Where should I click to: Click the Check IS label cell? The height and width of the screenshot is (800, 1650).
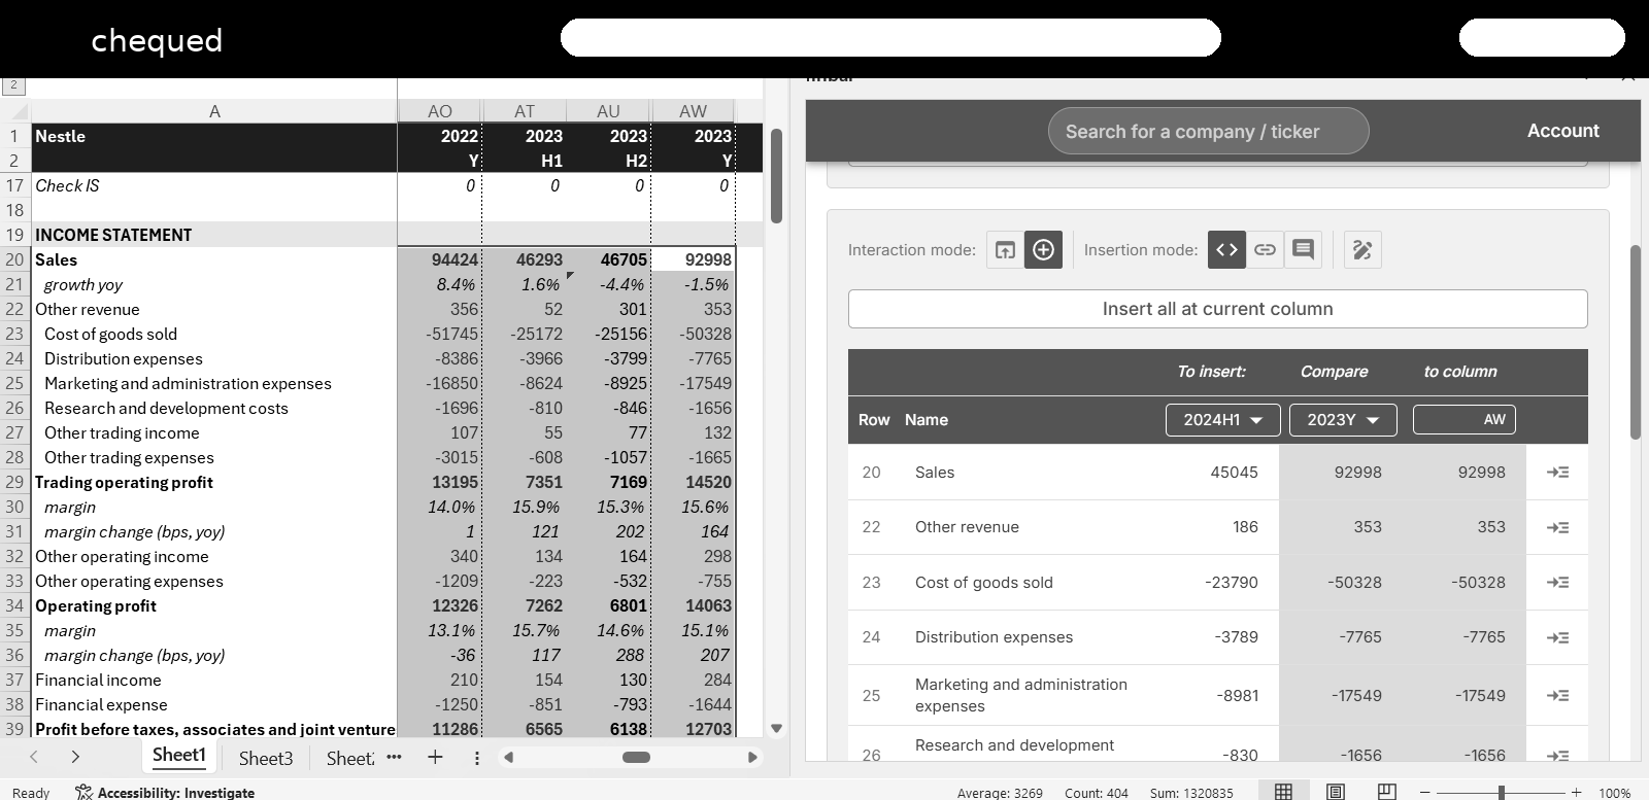pos(214,186)
